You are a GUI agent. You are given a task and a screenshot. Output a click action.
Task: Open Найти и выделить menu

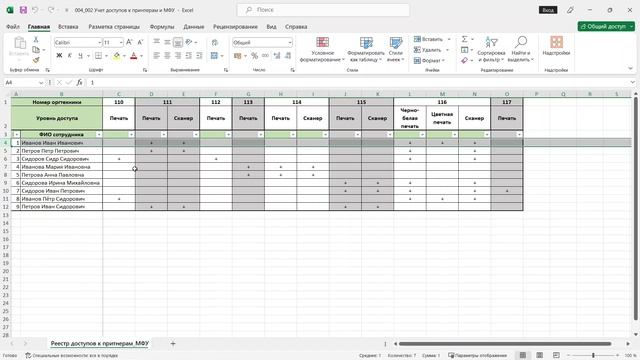click(x=521, y=49)
